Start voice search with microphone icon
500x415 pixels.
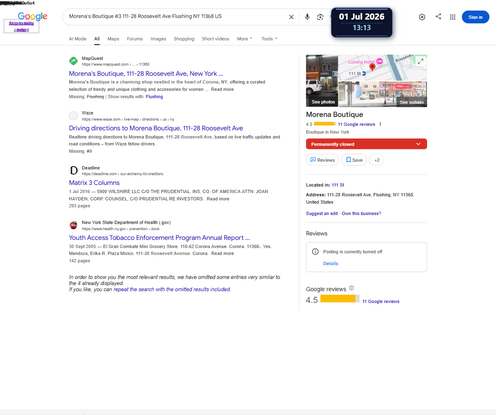tap(307, 17)
